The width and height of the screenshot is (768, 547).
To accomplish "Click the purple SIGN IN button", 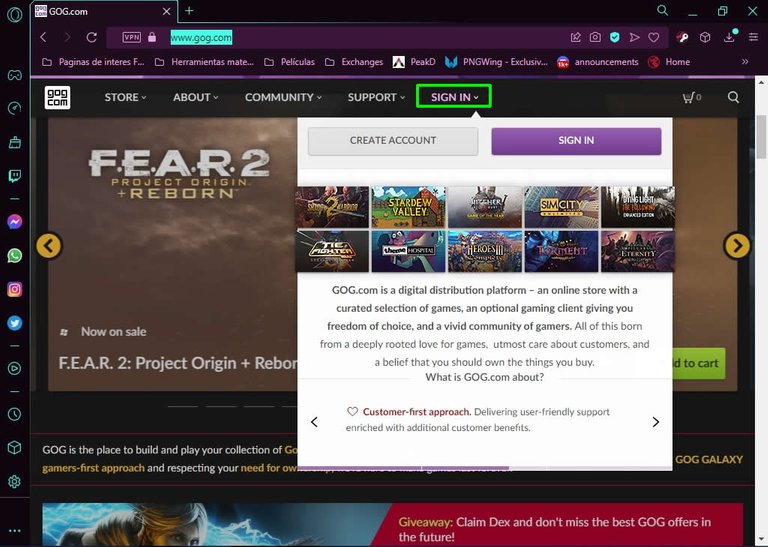I will tap(576, 141).
